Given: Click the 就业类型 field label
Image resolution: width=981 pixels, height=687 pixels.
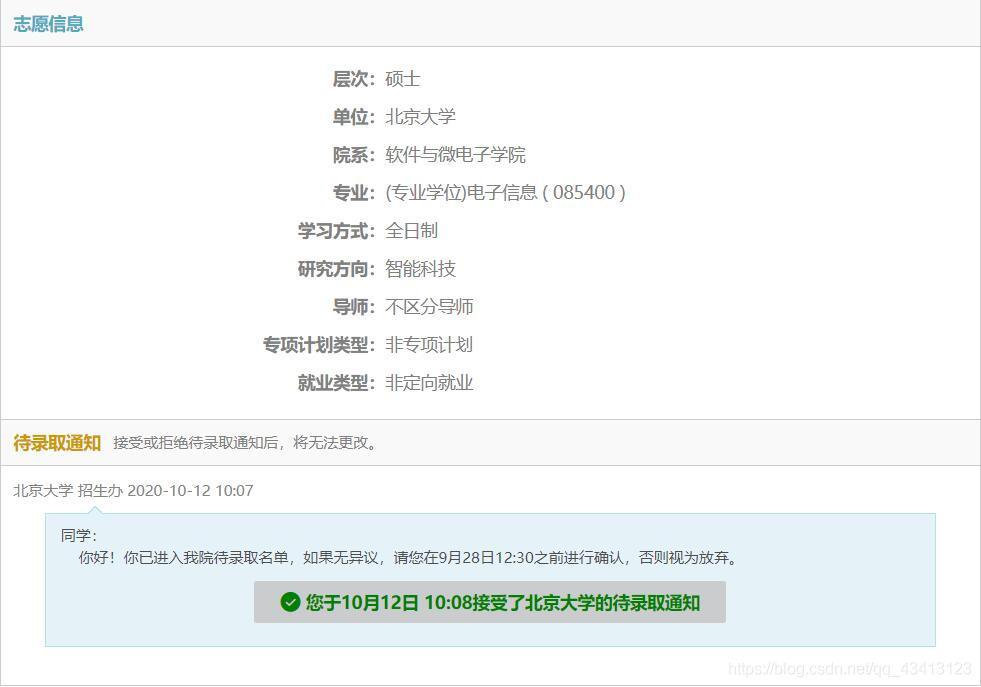Looking at the screenshot, I should pyautogui.click(x=336, y=383).
